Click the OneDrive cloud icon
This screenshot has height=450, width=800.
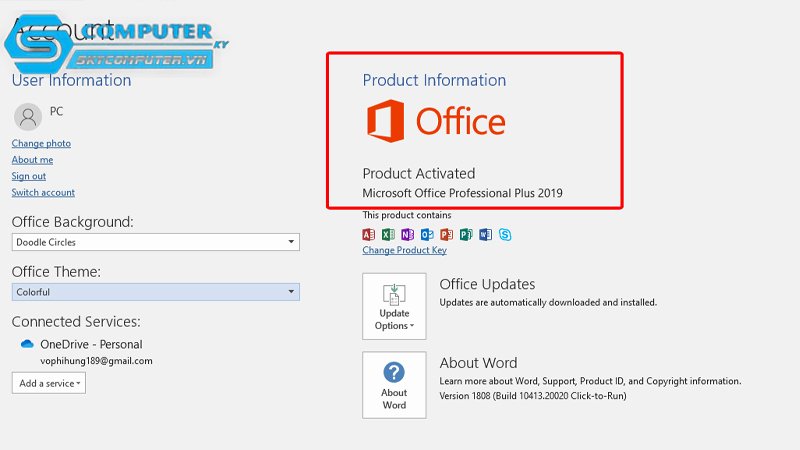27,344
